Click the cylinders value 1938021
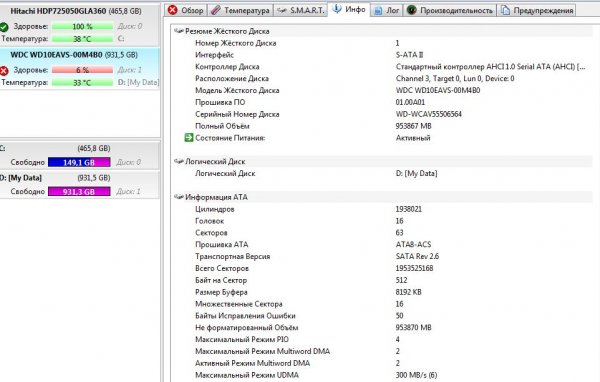 [x=409, y=209]
